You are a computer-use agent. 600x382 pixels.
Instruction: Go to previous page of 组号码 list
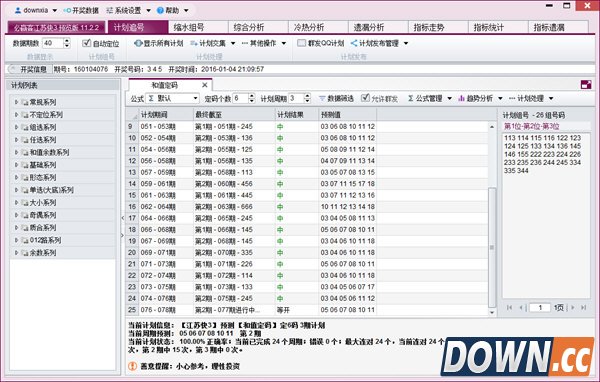coord(521,307)
